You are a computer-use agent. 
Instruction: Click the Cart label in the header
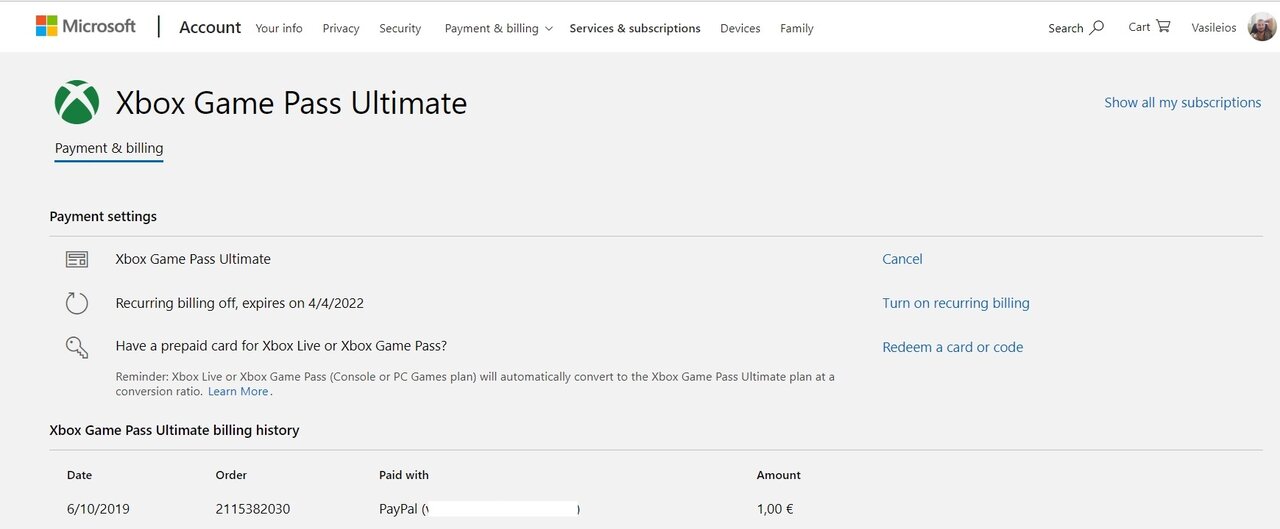tap(1139, 27)
